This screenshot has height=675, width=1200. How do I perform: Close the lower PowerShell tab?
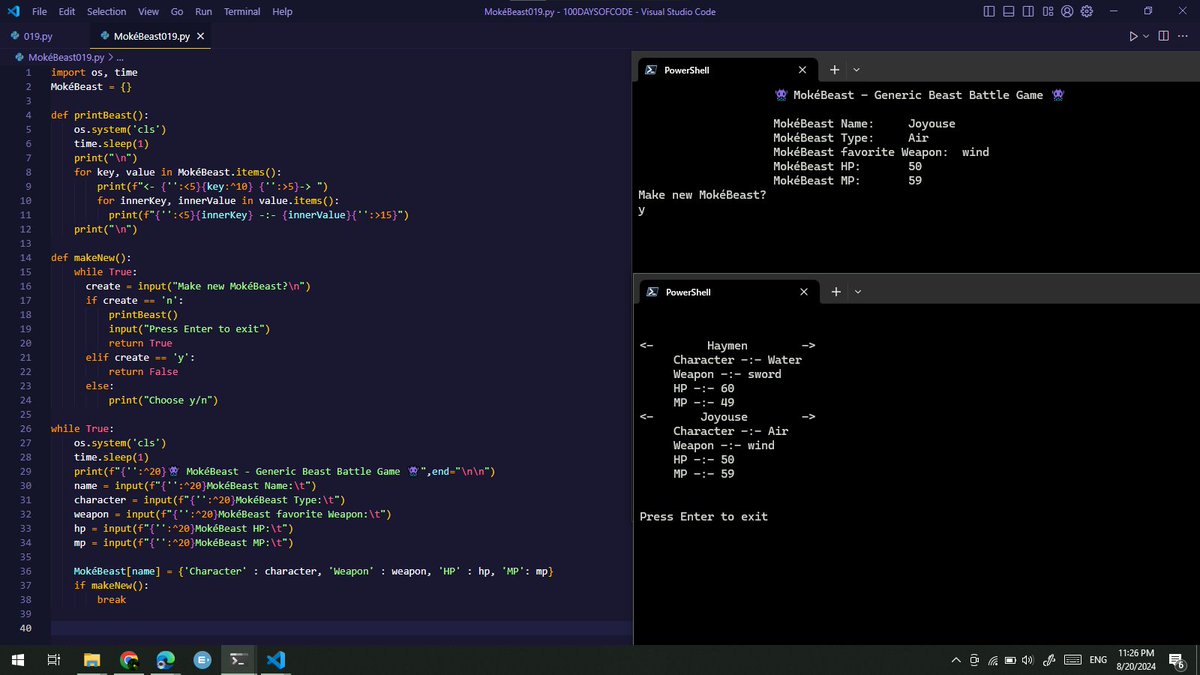click(802, 292)
